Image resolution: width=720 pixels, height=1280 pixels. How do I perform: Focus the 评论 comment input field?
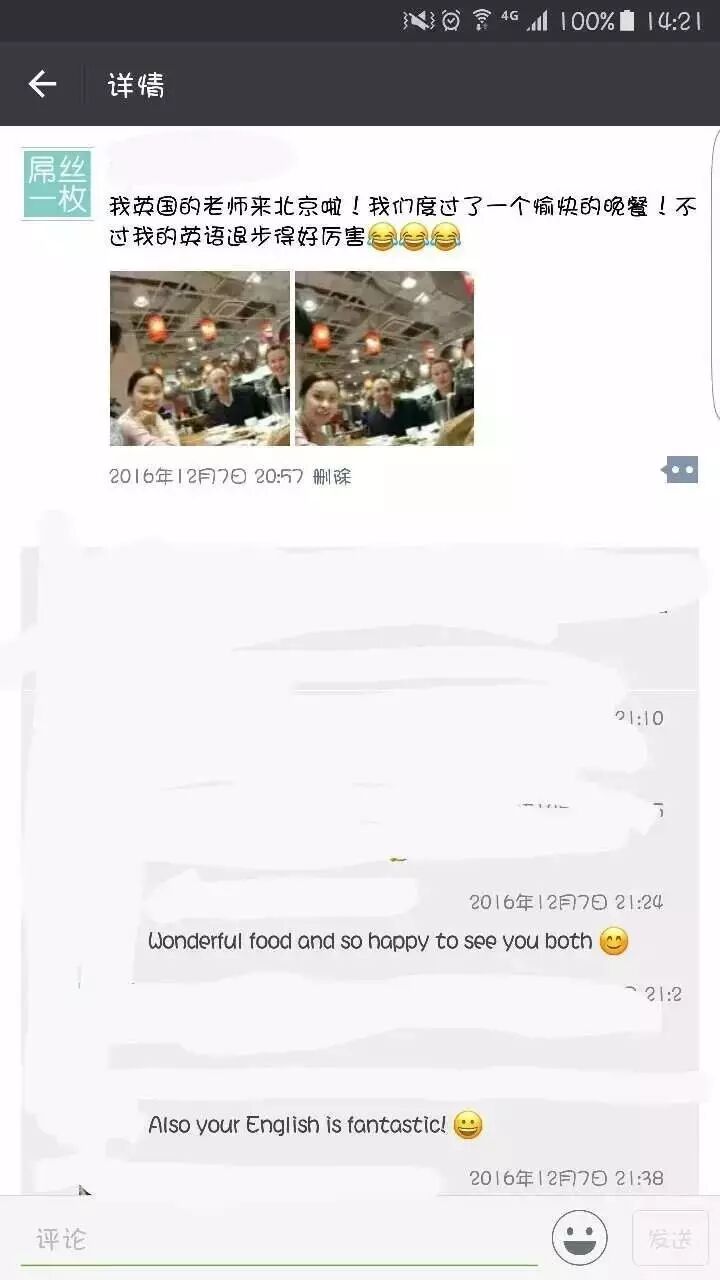278,1240
